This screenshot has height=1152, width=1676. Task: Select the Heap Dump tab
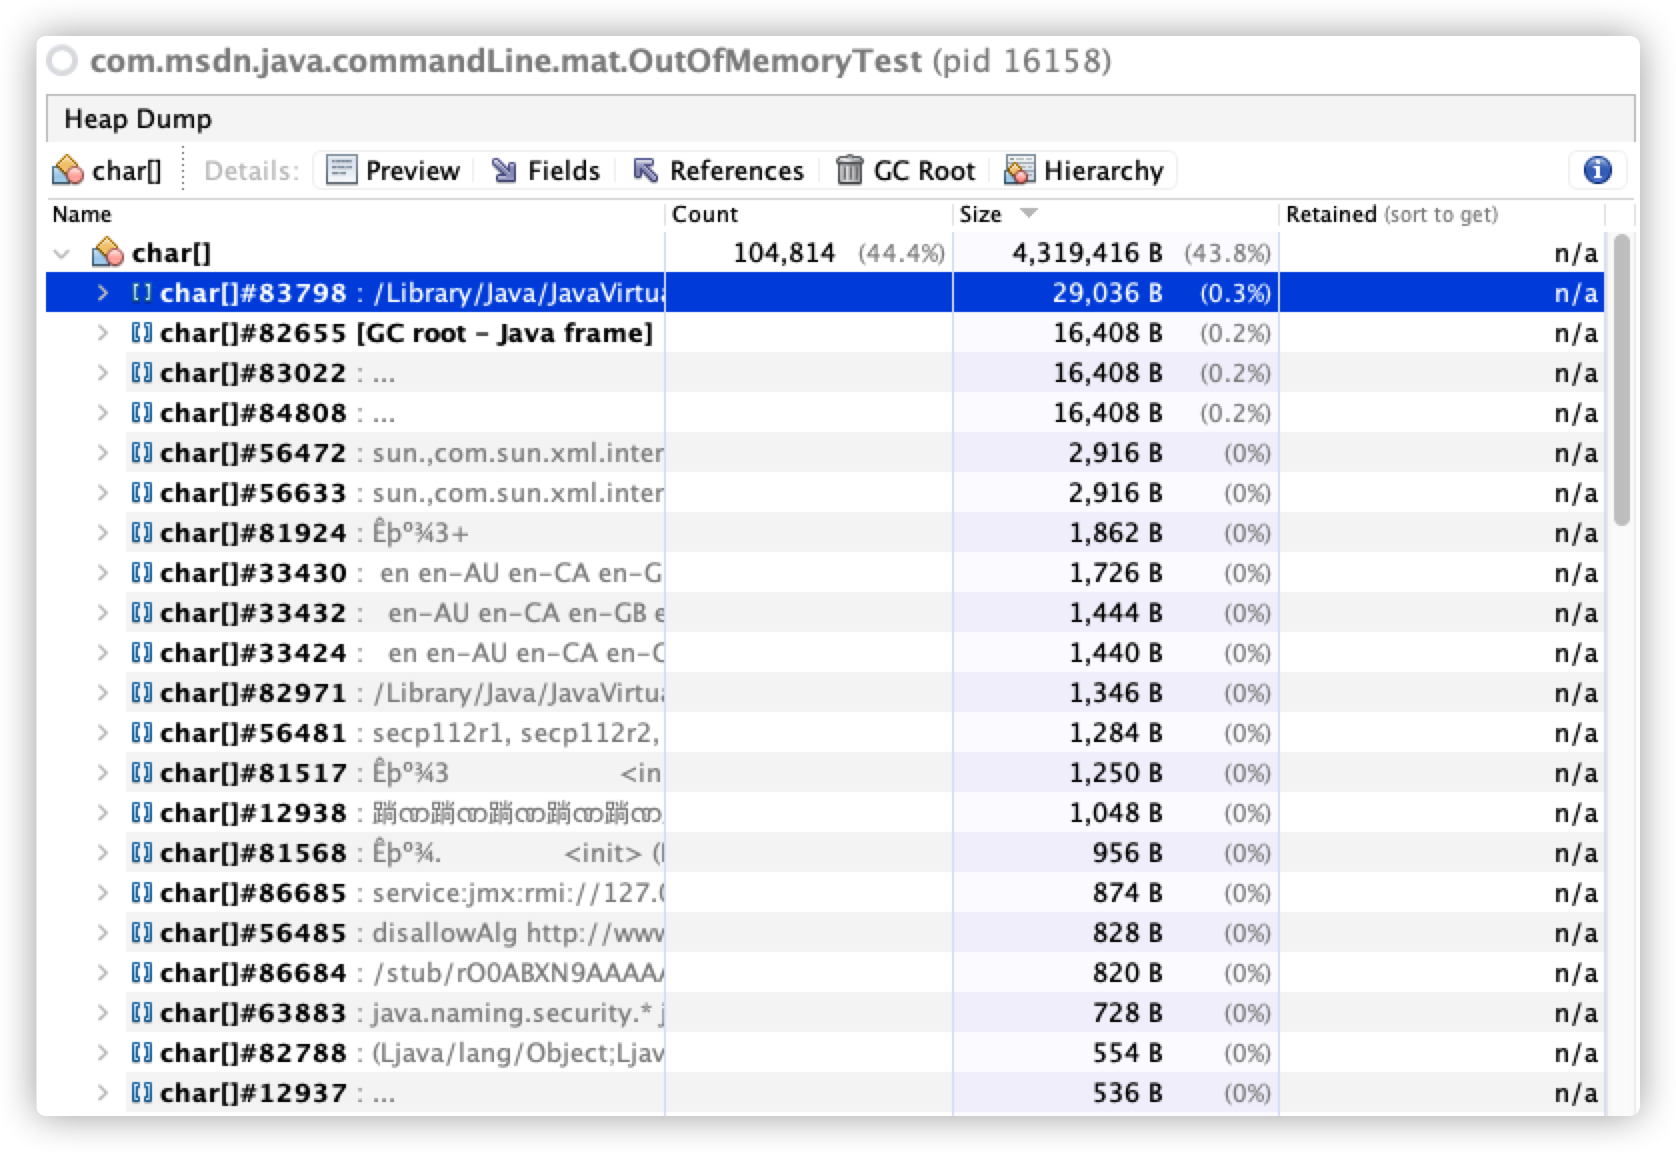(x=138, y=118)
